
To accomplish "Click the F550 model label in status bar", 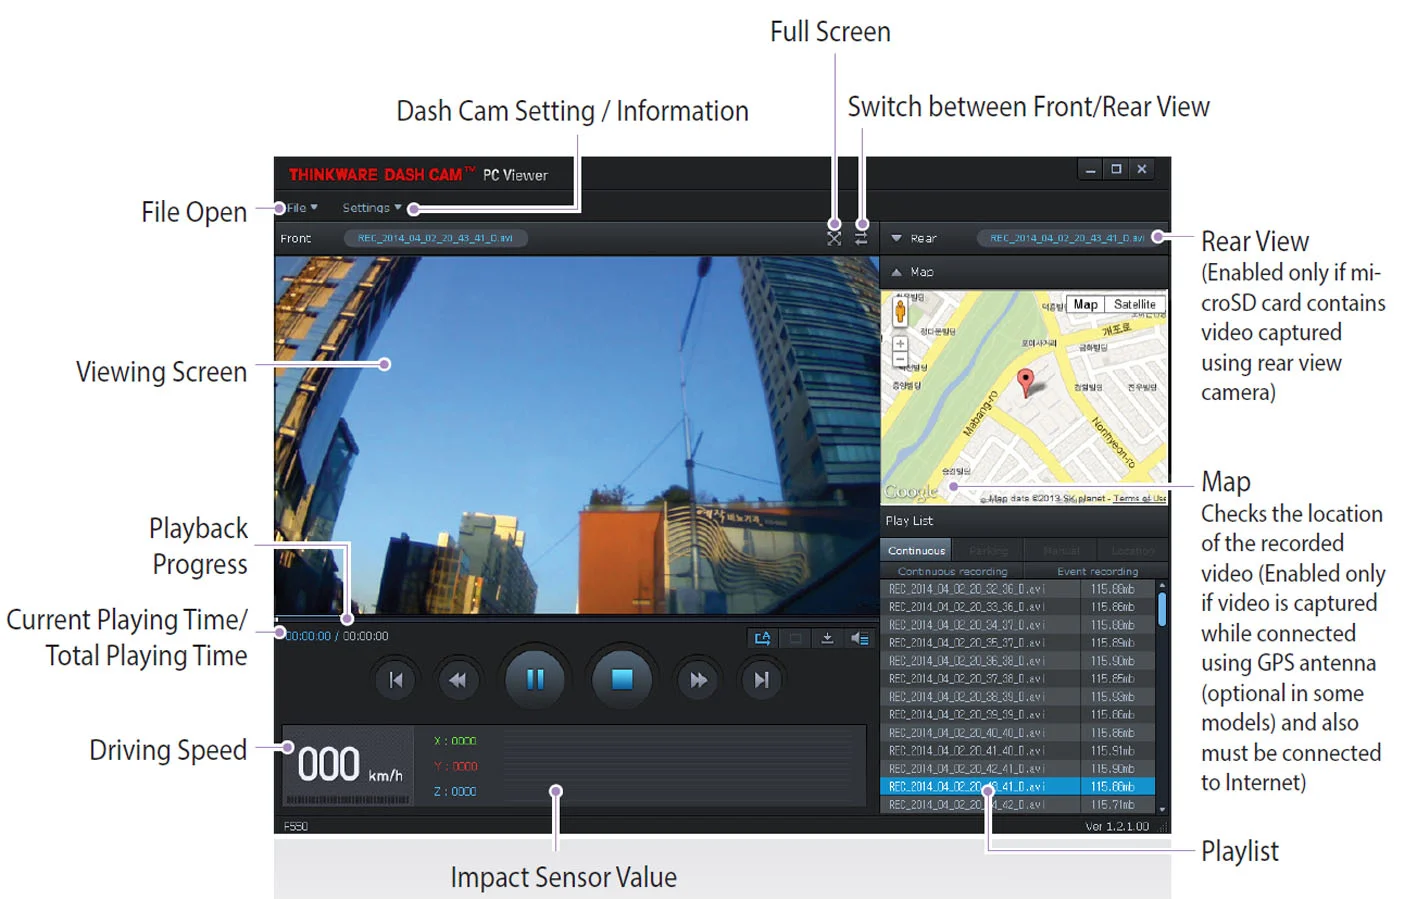I will (296, 827).
